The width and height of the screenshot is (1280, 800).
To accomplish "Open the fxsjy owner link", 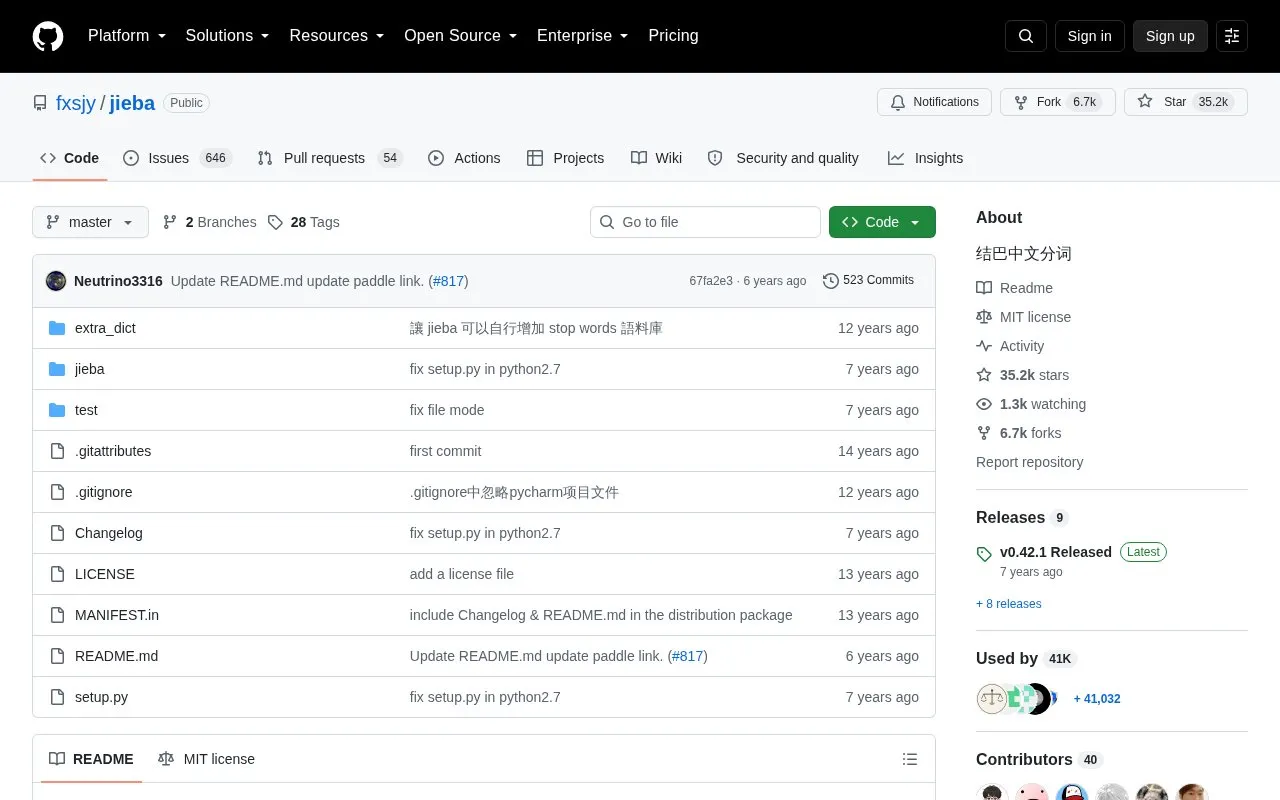I will [x=76, y=103].
